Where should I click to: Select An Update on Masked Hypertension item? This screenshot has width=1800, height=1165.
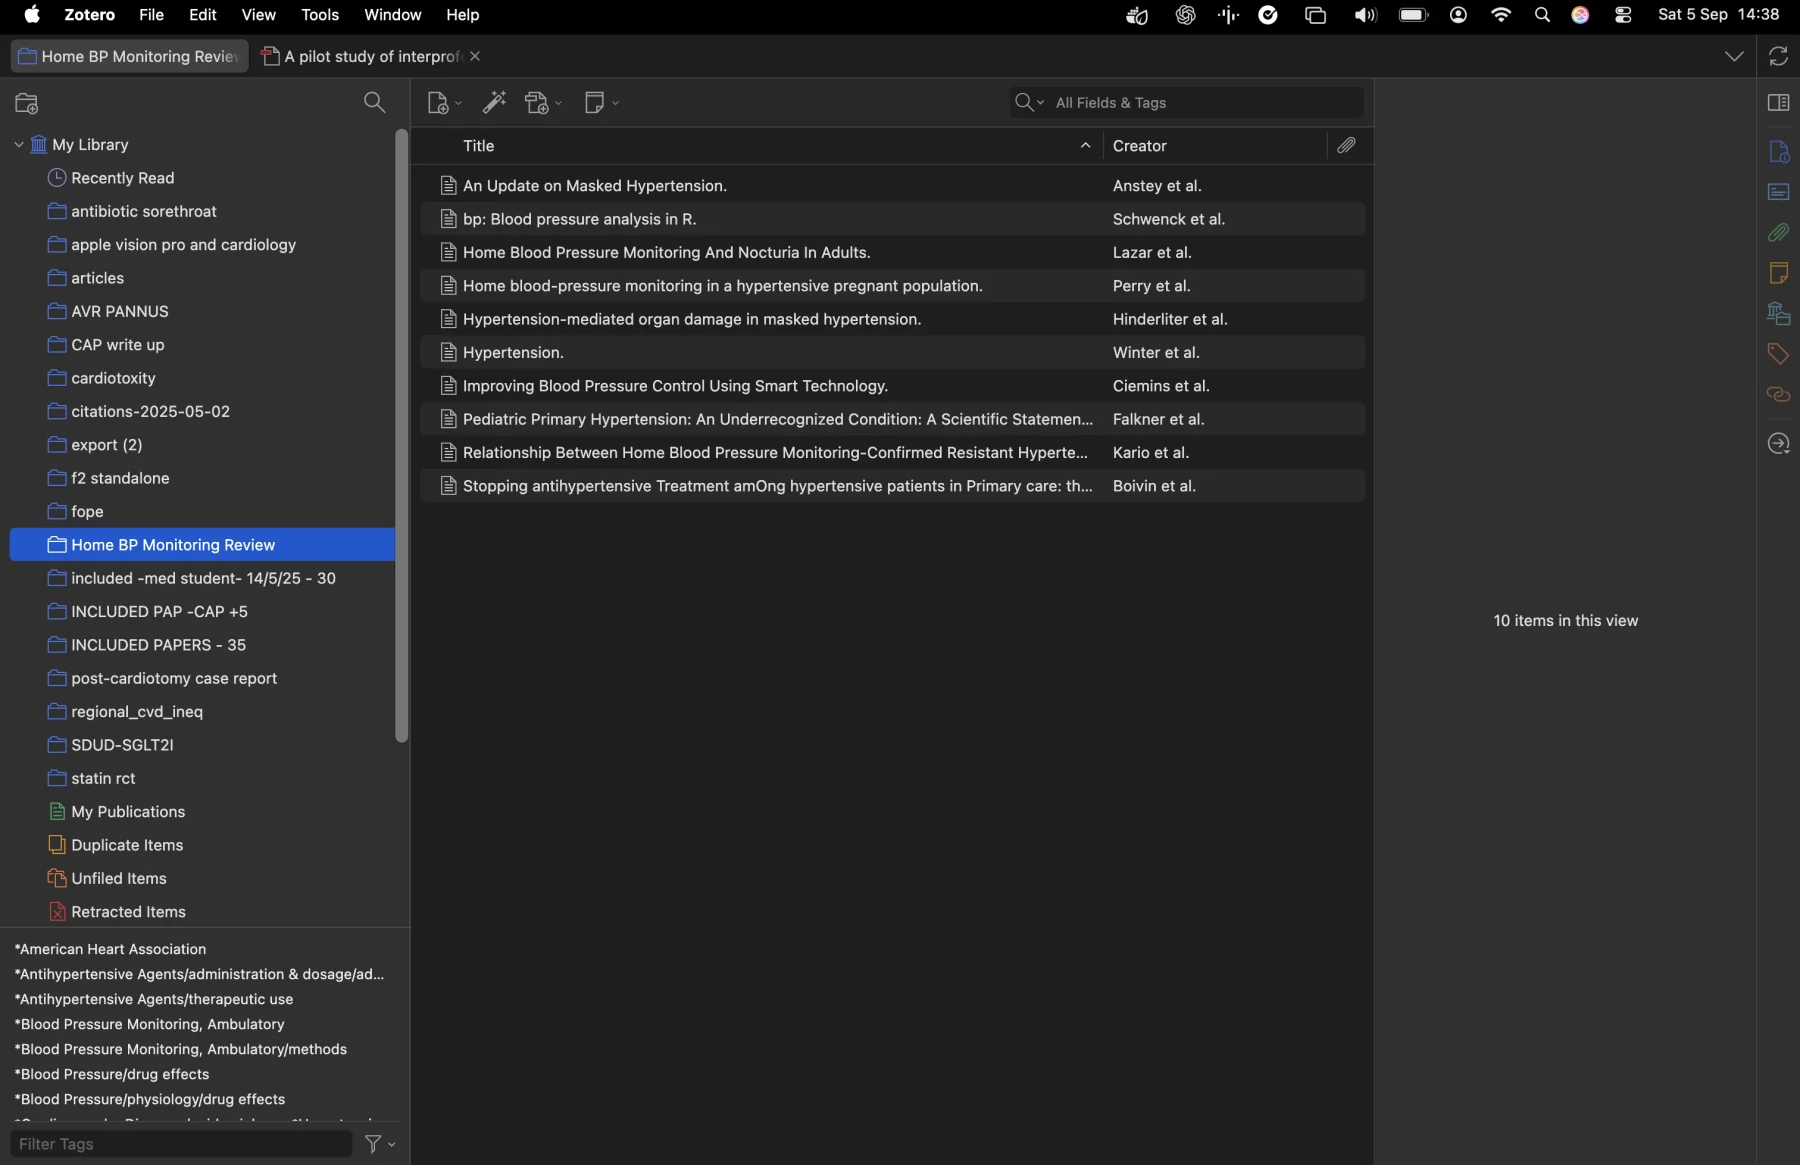(892, 186)
